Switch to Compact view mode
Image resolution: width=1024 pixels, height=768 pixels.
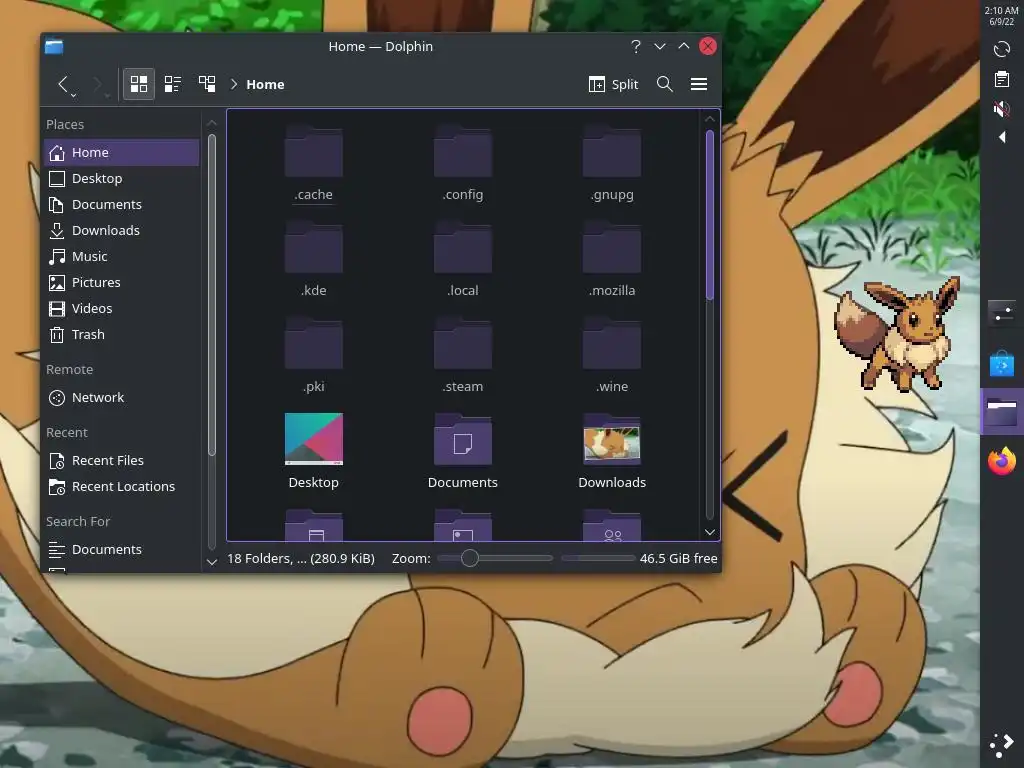click(x=172, y=84)
